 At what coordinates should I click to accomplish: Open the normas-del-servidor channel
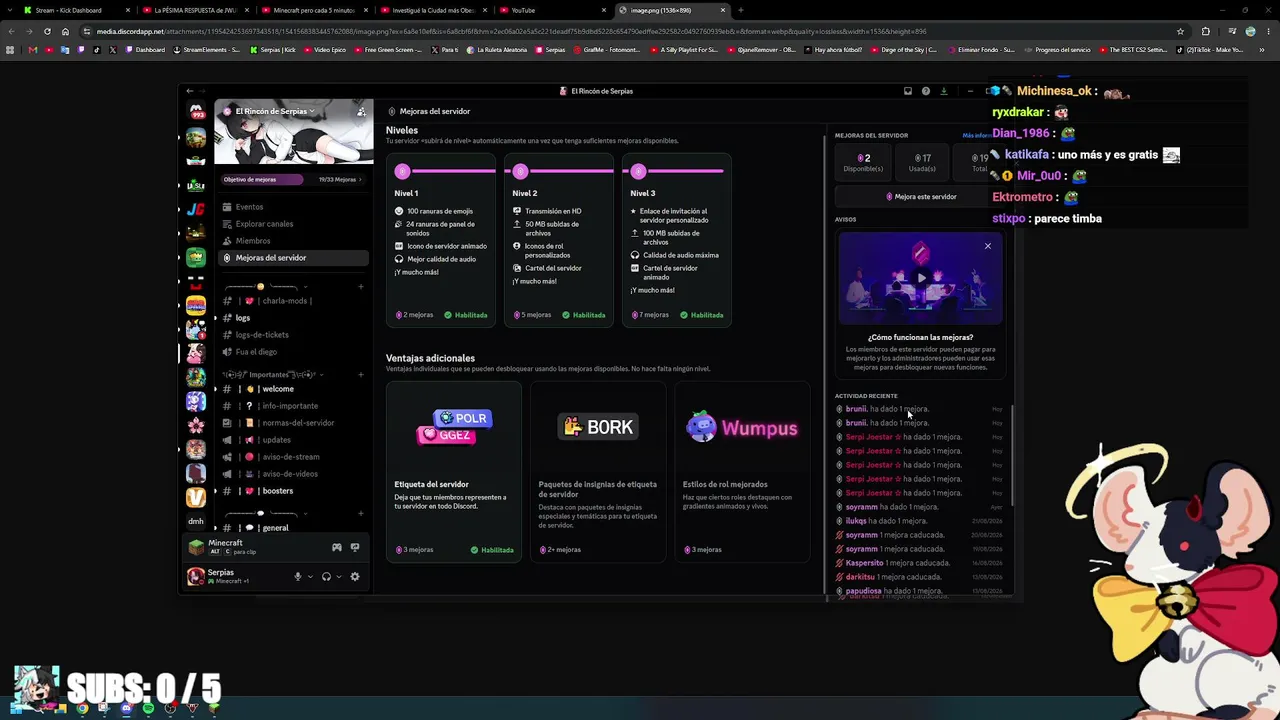(293, 423)
